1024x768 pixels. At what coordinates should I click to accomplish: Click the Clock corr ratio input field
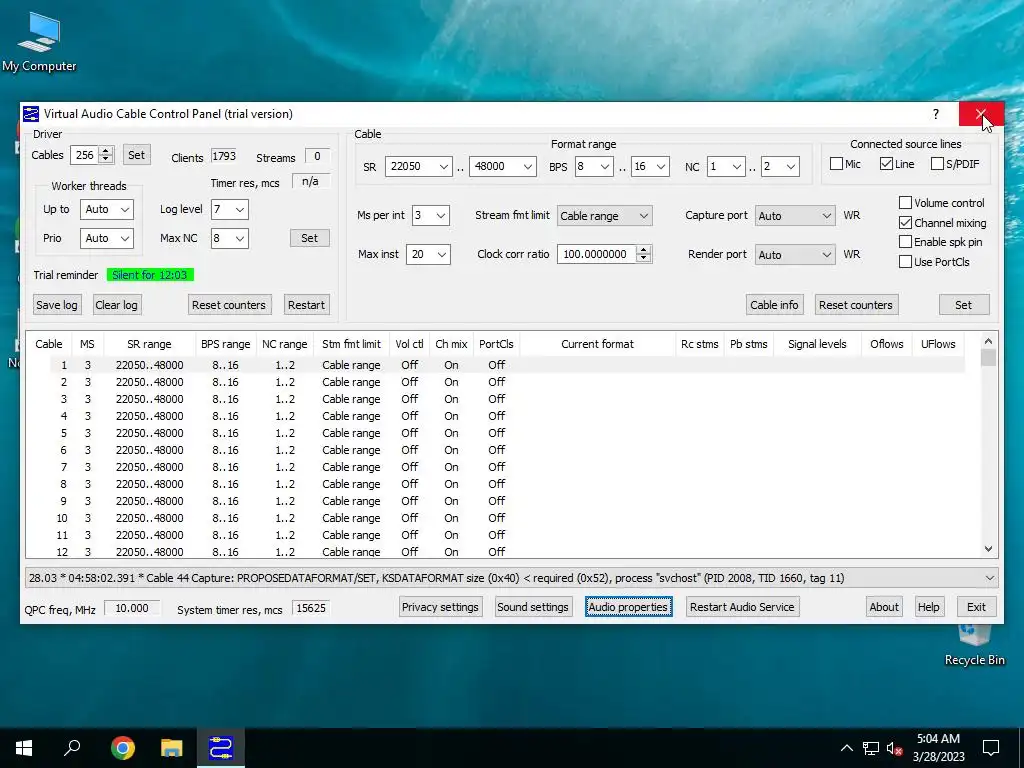pos(596,254)
